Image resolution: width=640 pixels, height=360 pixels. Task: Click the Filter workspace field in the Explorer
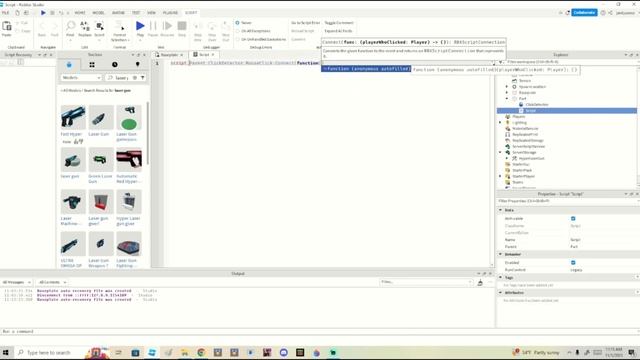[567, 62]
